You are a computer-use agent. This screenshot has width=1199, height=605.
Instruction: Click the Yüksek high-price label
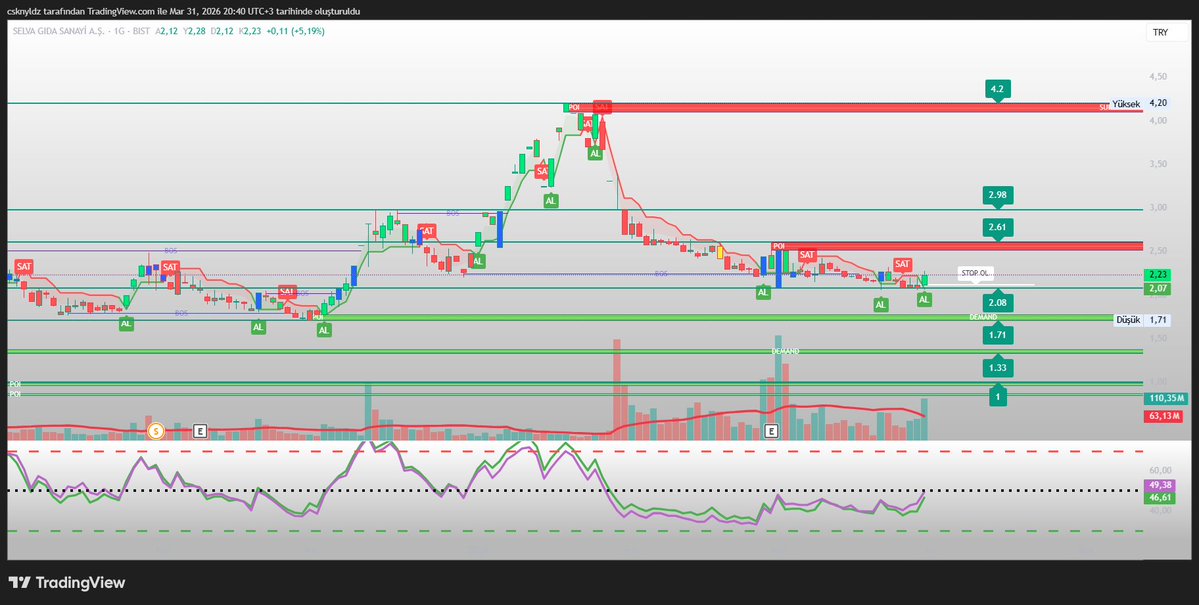click(x=1126, y=103)
